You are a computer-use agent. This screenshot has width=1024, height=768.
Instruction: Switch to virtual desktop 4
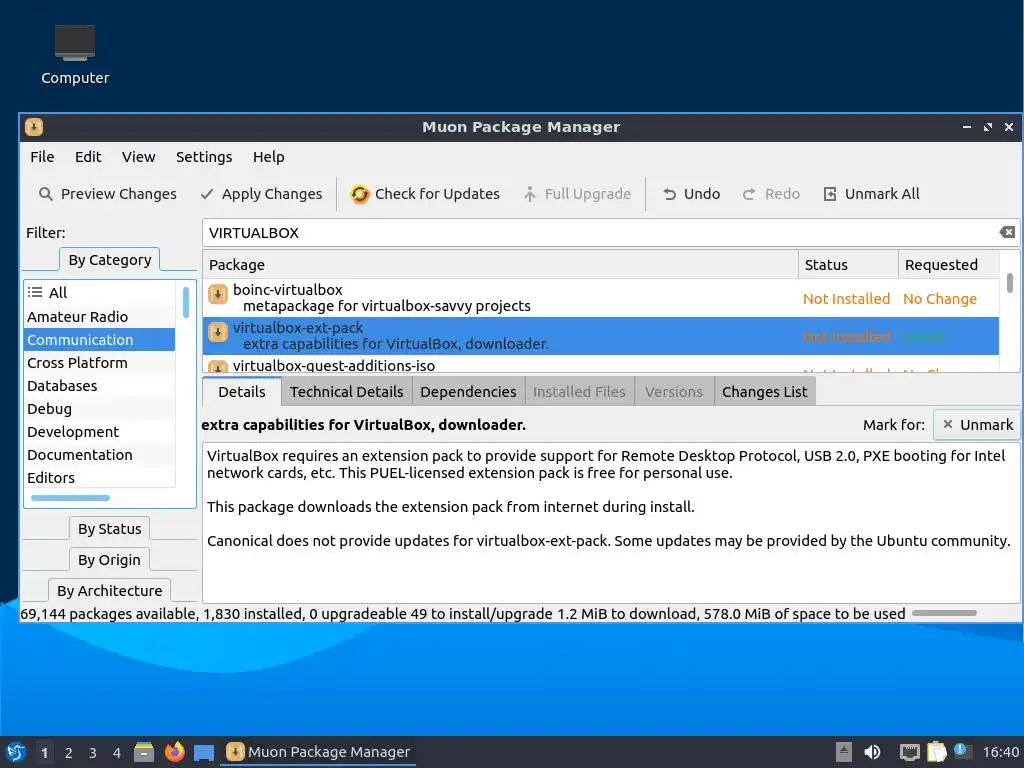click(117, 753)
